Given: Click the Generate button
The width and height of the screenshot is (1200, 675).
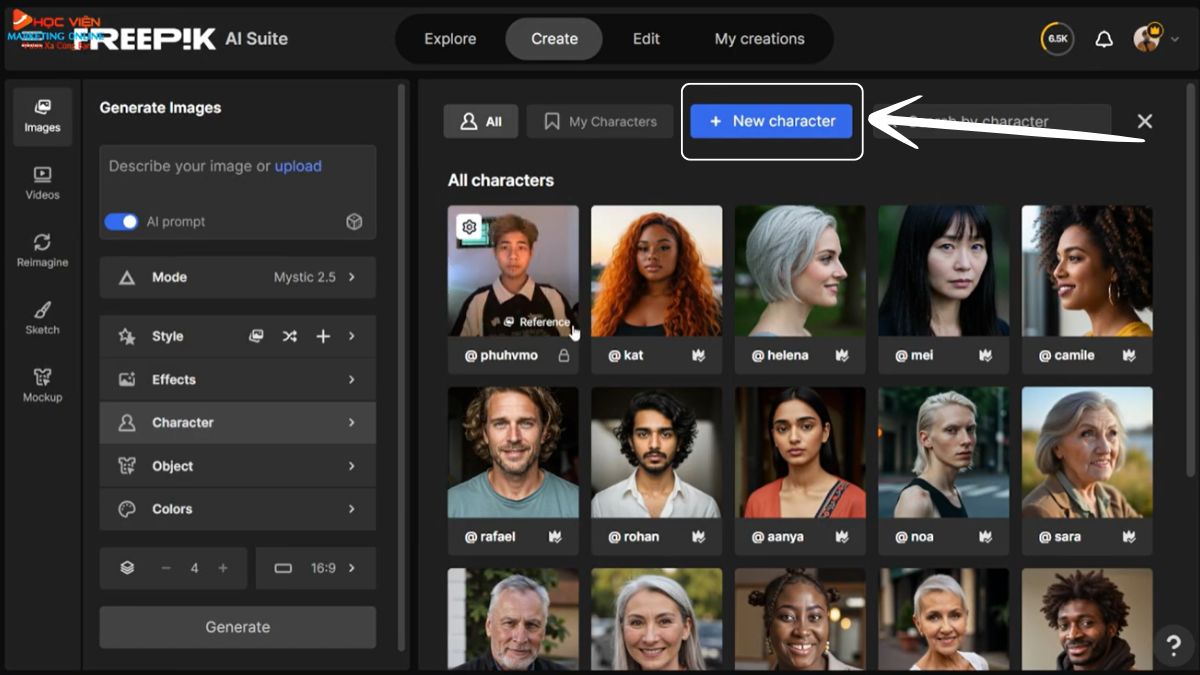Looking at the screenshot, I should [x=237, y=627].
